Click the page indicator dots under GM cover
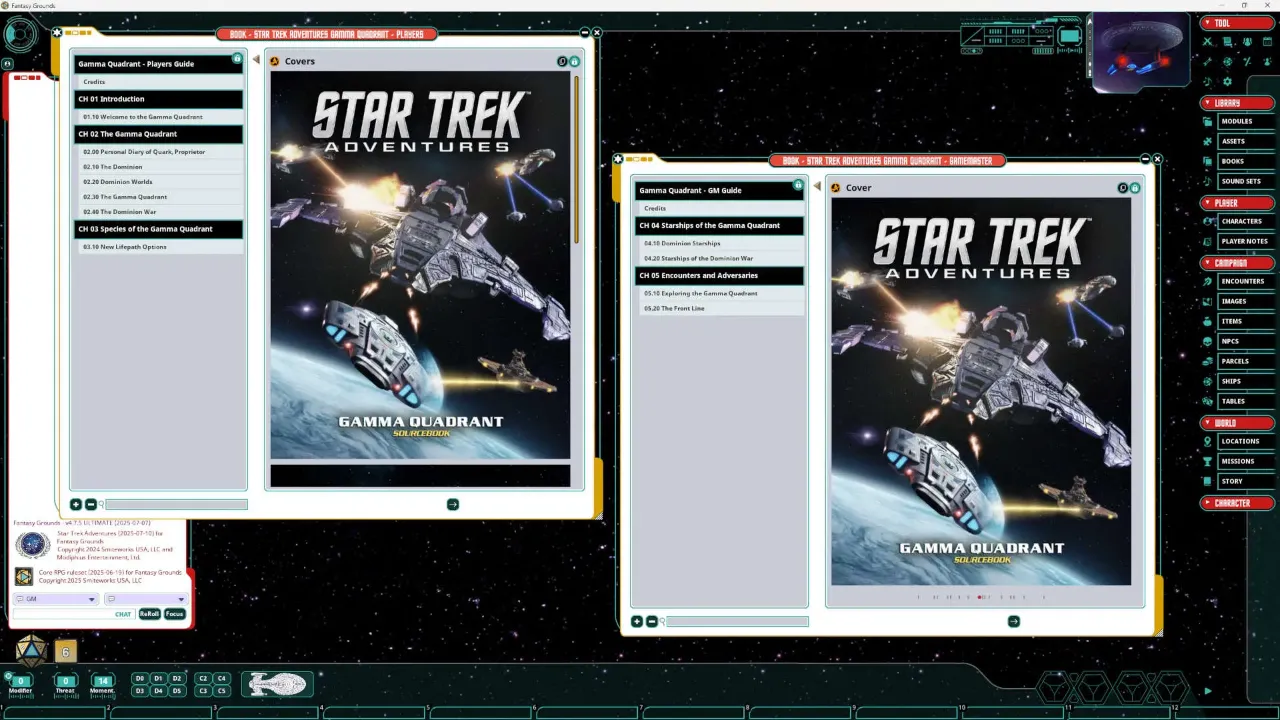1280x720 pixels. (981, 597)
